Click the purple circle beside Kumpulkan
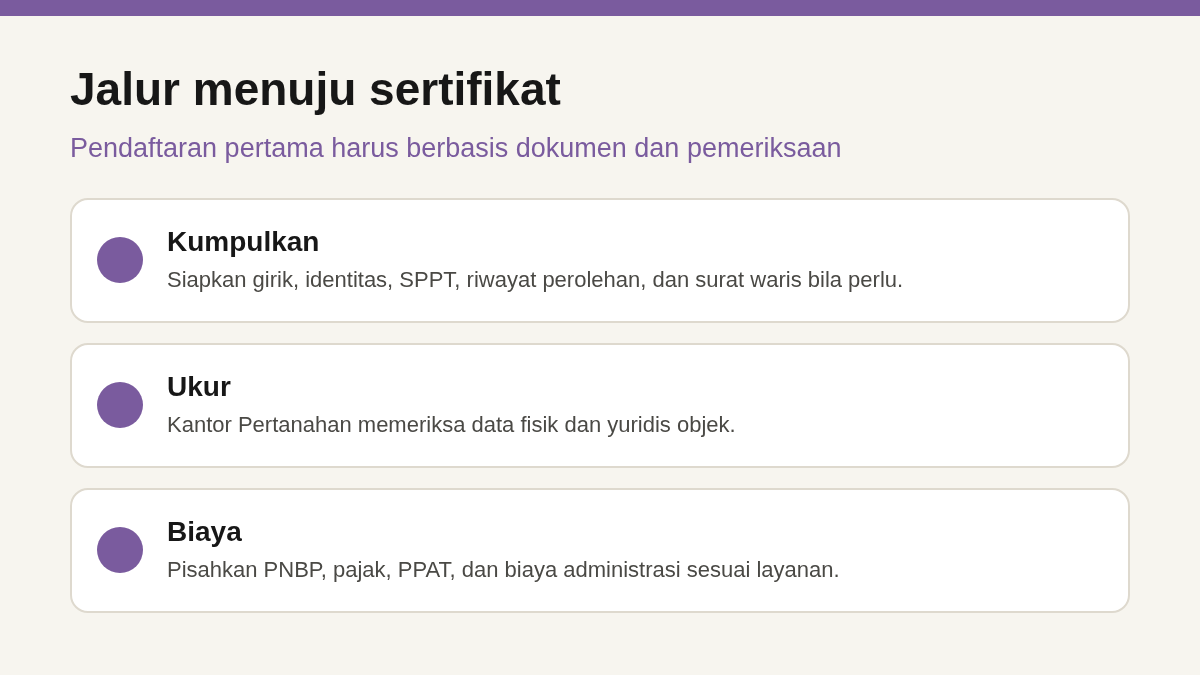Screen dimensions: 1200x675 click(120, 260)
